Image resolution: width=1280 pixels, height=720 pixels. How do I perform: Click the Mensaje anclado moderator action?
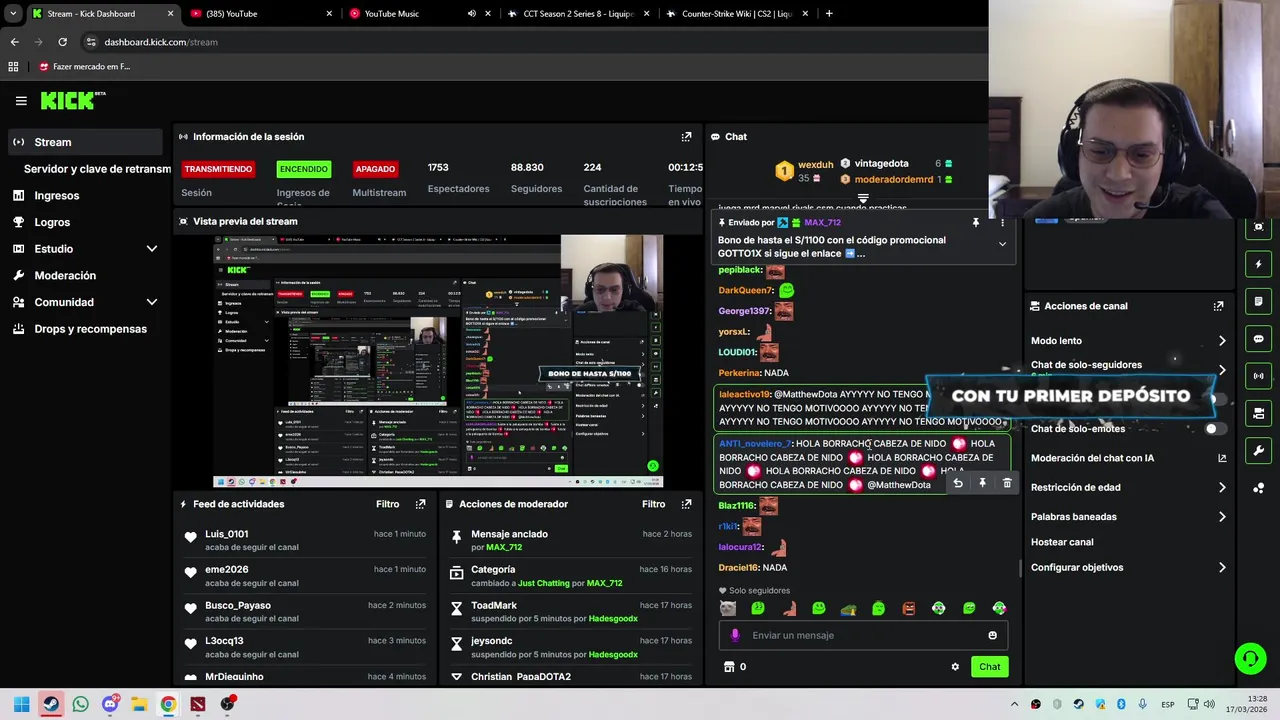point(509,534)
